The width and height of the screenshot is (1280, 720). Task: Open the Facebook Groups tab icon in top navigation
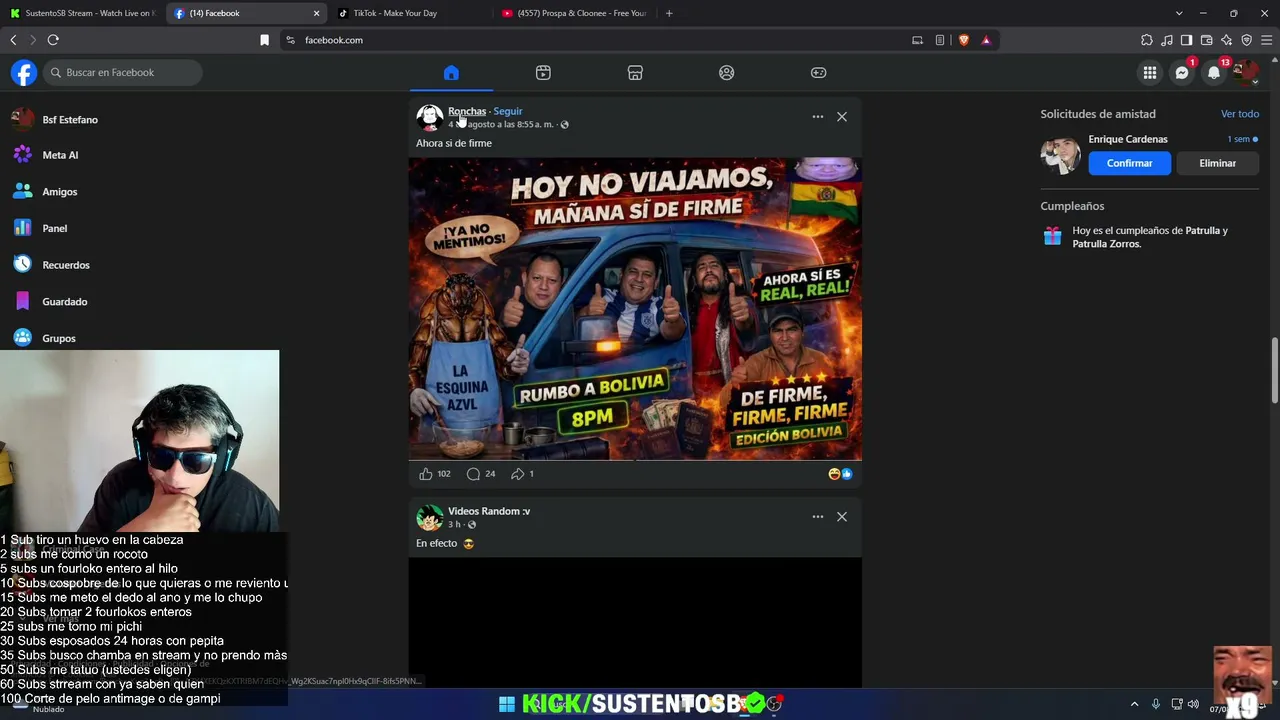[x=727, y=72]
